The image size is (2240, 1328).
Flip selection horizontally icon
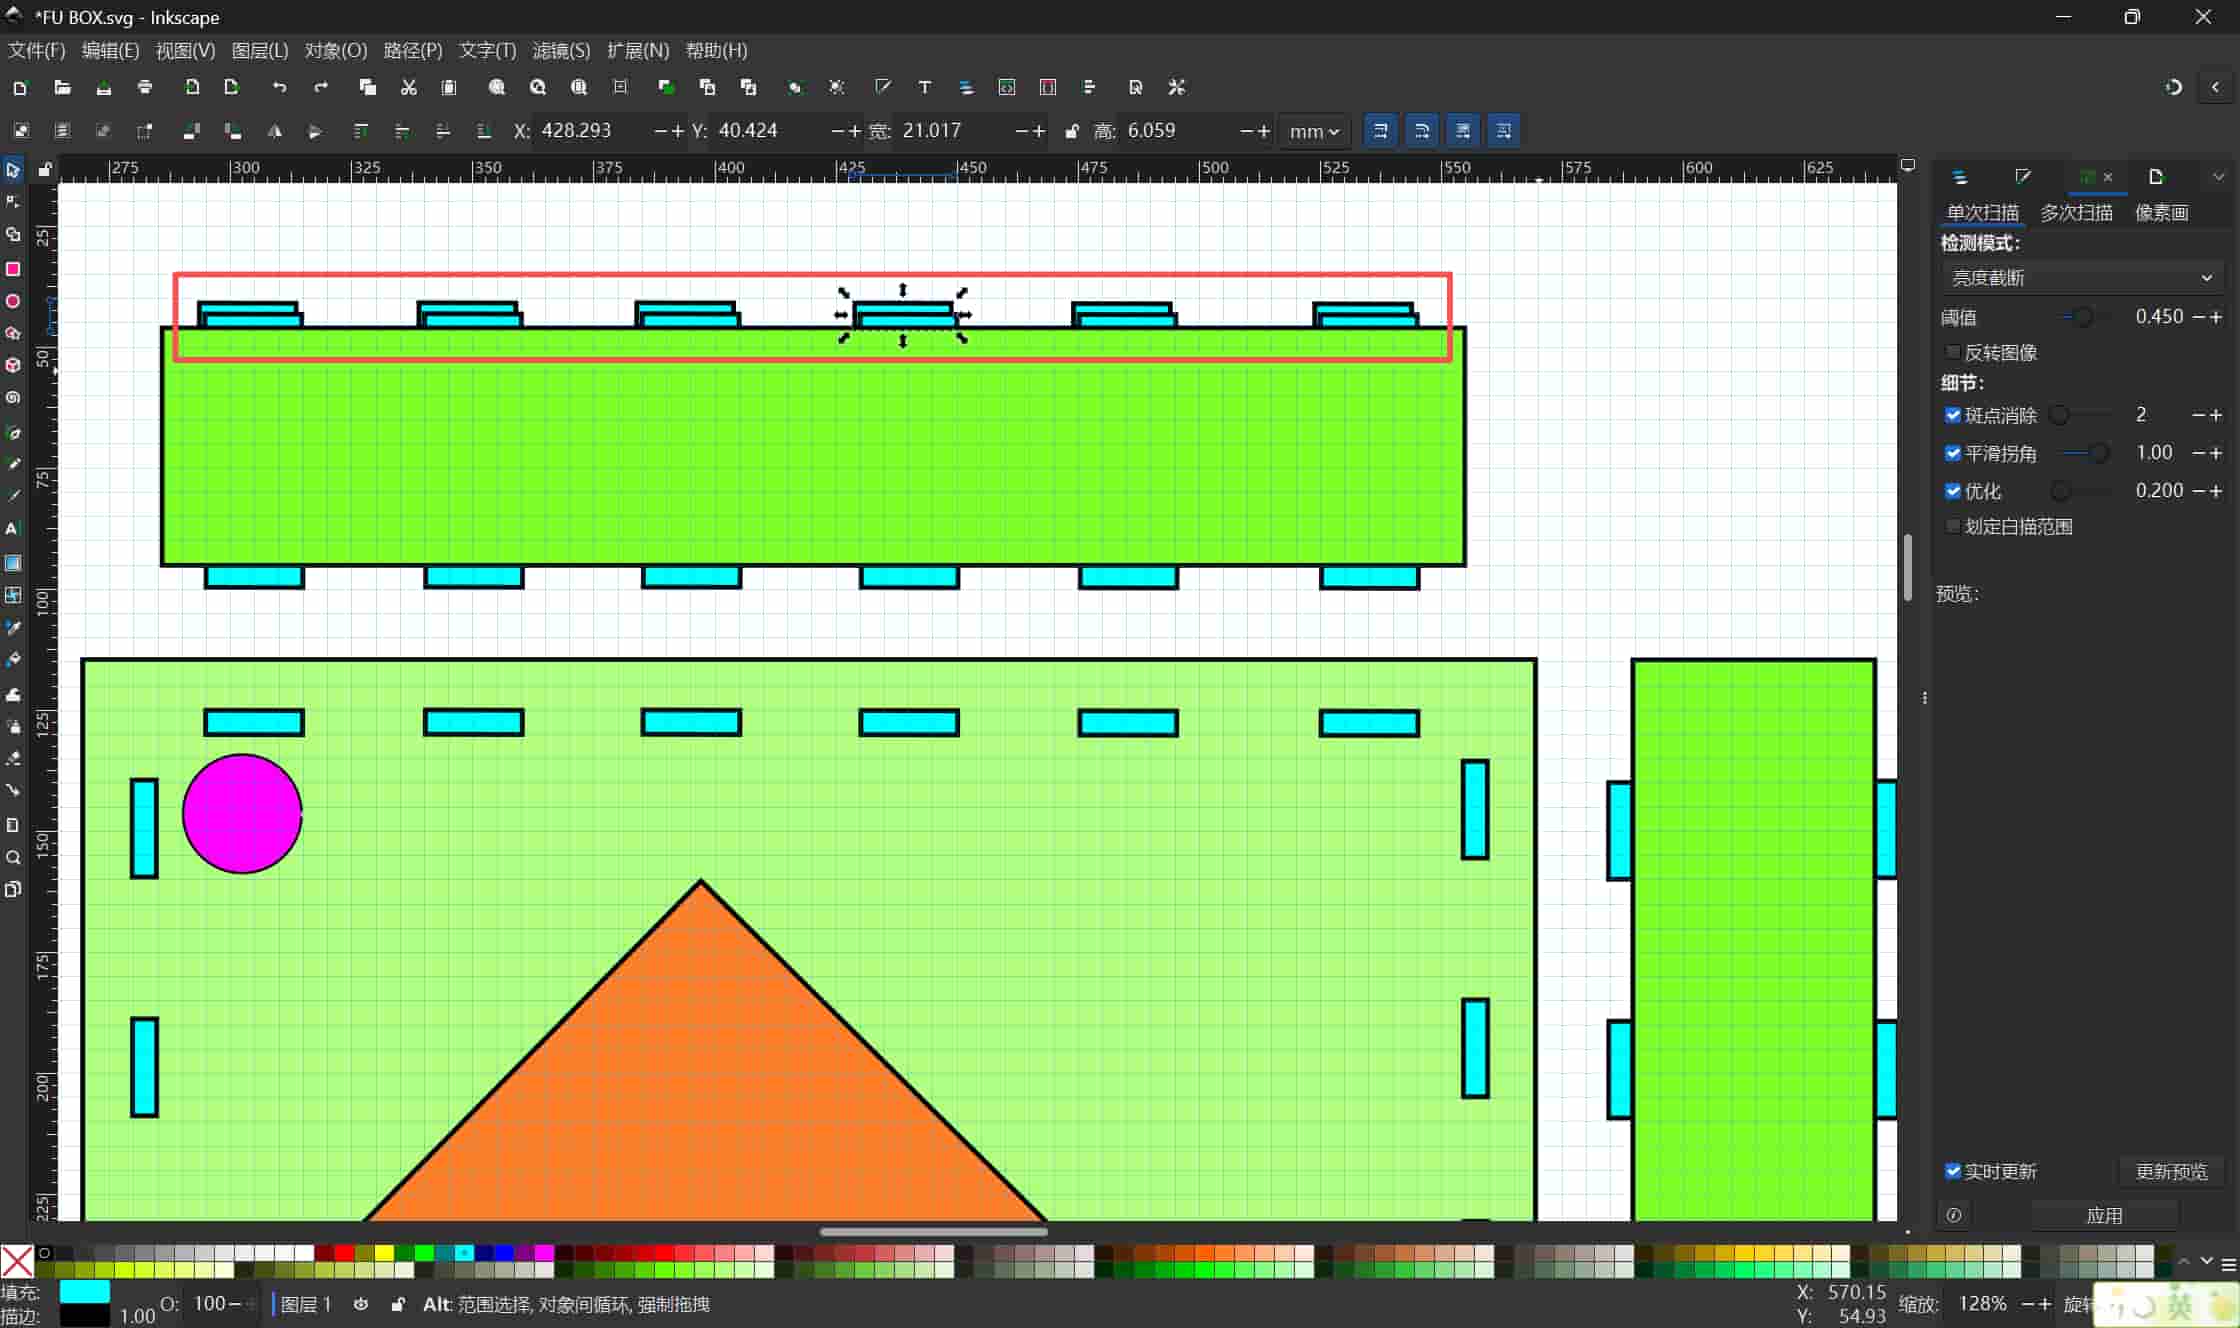(x=274, y=131)
